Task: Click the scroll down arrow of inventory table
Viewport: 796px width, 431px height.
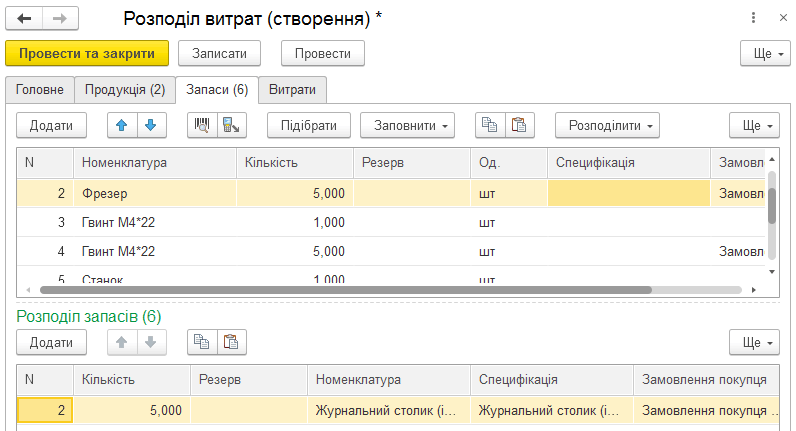Action: coord(772,272)
